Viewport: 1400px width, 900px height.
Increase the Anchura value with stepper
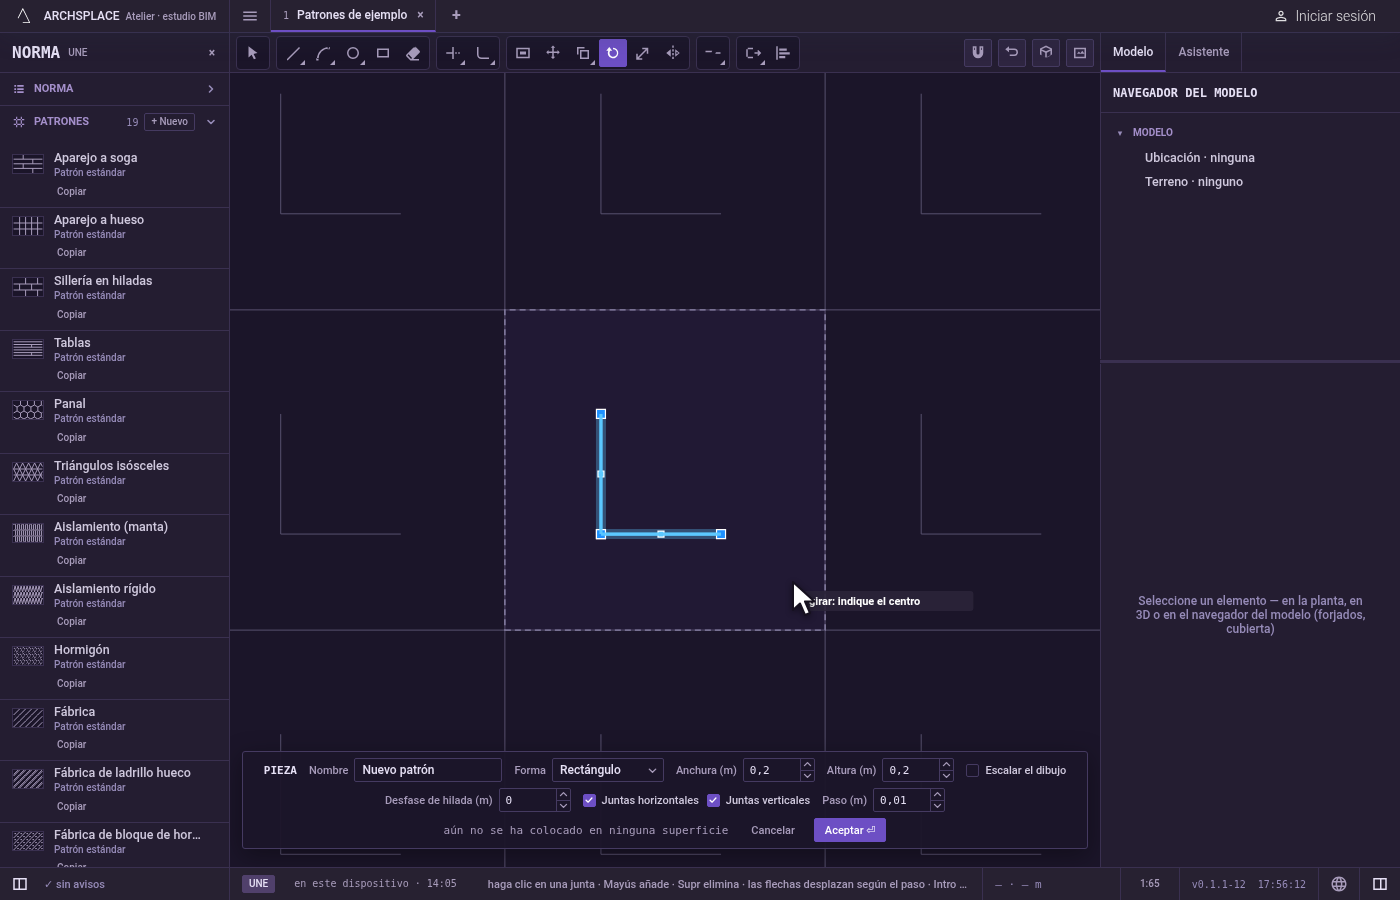point(807,765)
